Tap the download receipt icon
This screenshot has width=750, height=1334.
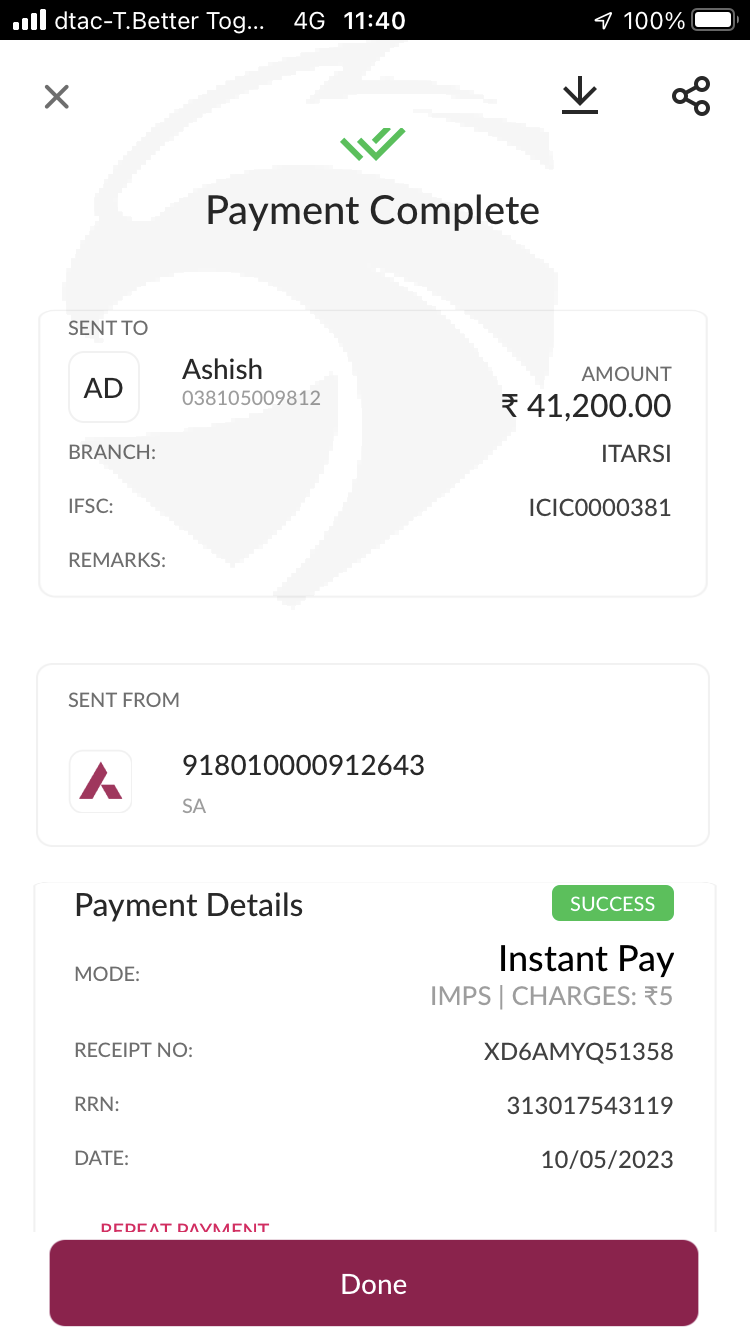579,96
